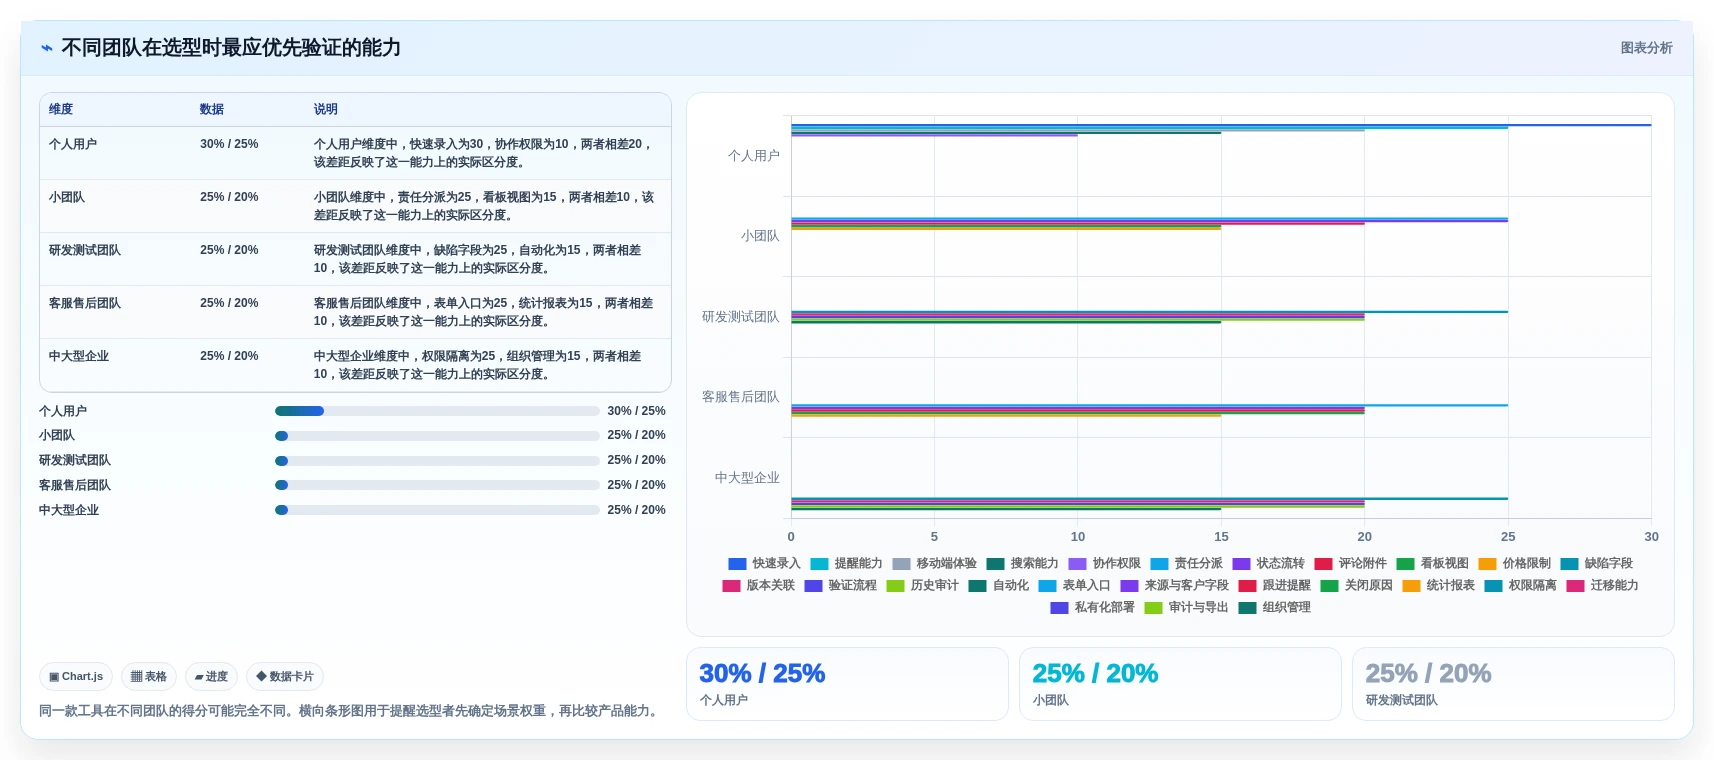This screenshot has width=1714, height=760.
Task: Click the 迁移能力 legend color swatch
Action: pyautogui.click(x=1575, y=586)
